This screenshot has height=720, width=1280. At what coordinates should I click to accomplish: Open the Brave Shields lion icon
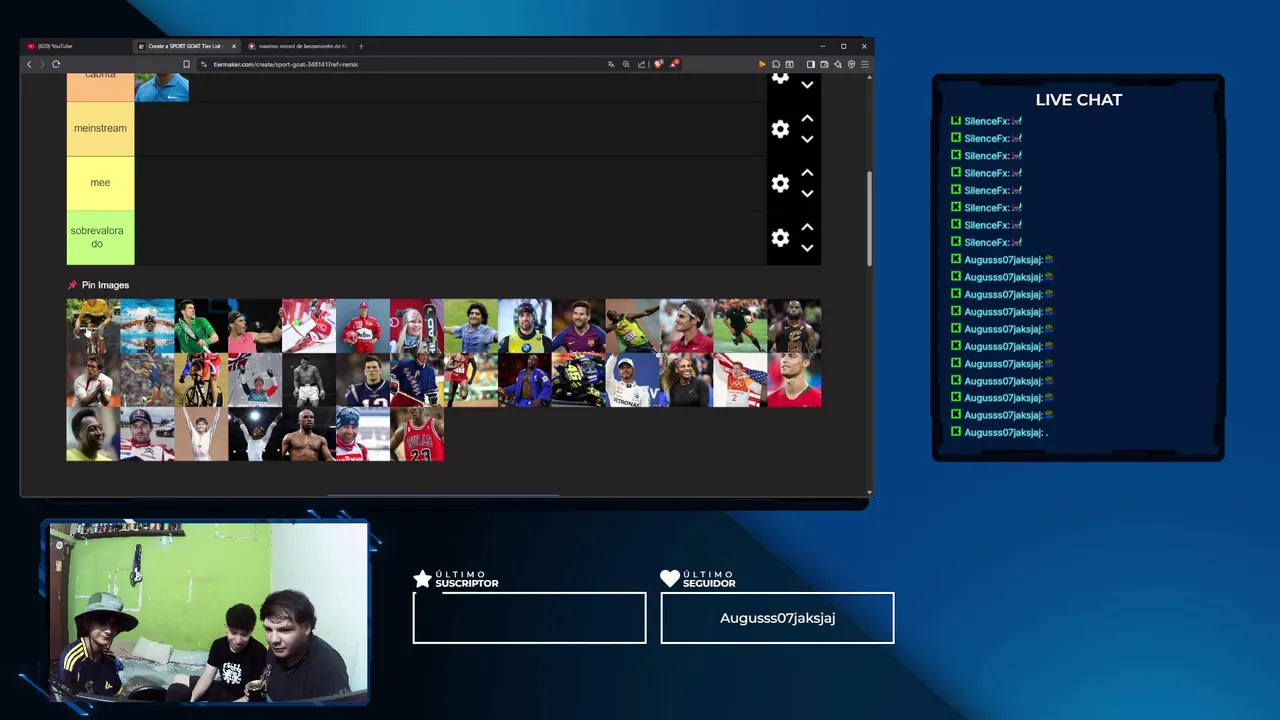click(658, 64)
